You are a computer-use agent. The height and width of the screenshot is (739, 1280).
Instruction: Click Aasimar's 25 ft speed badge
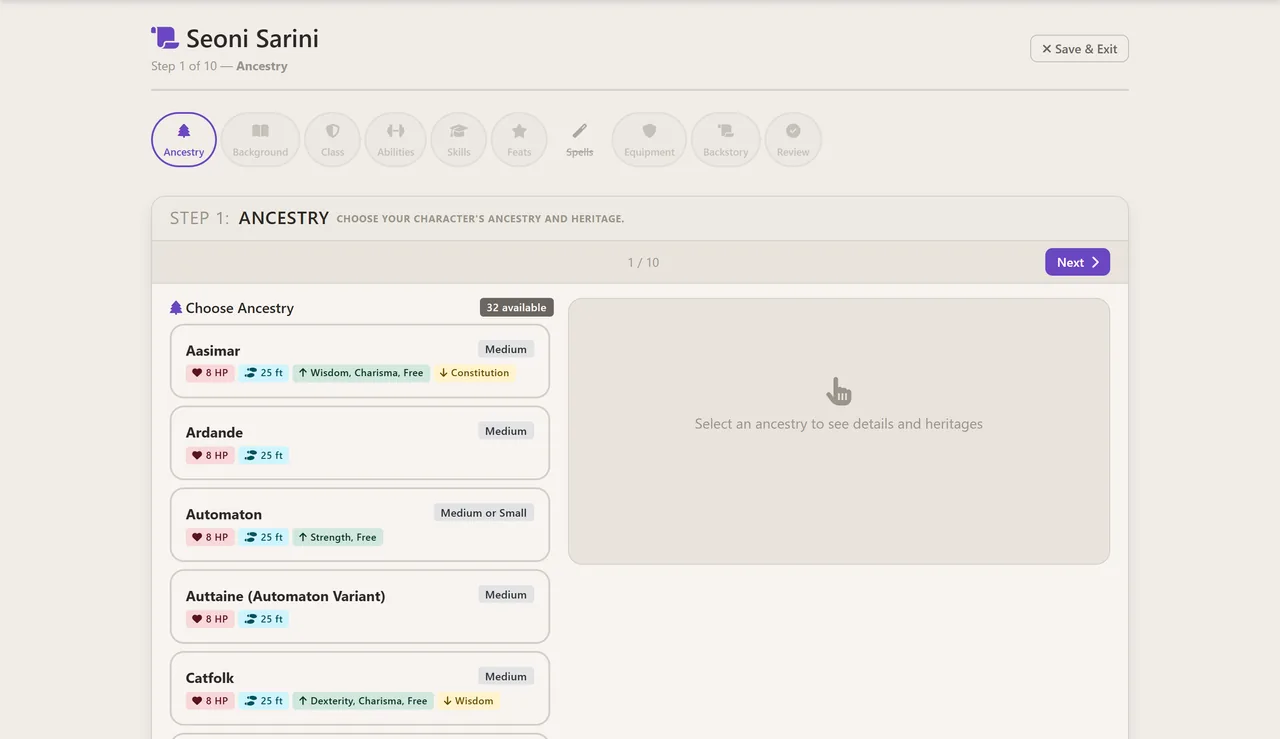coord(264,373)
